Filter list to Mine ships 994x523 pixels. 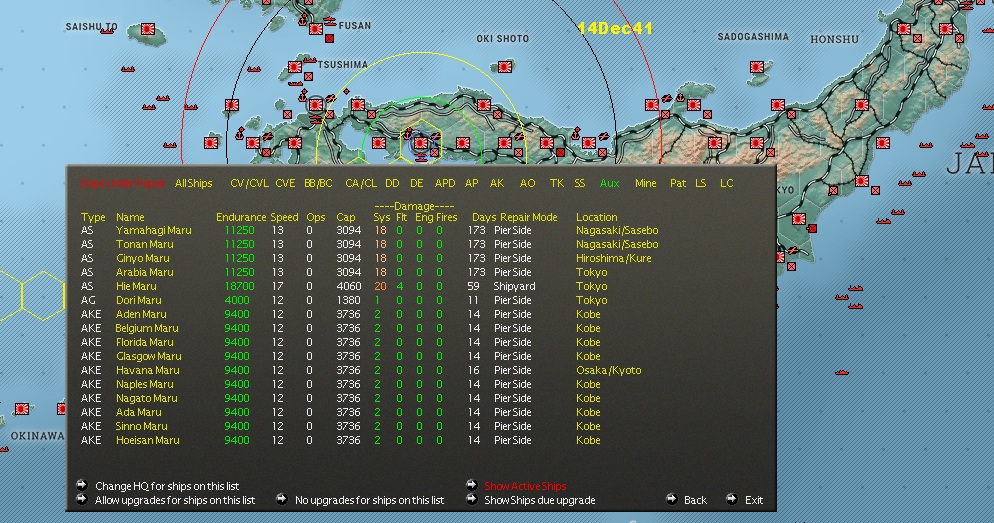pos(645,183)
